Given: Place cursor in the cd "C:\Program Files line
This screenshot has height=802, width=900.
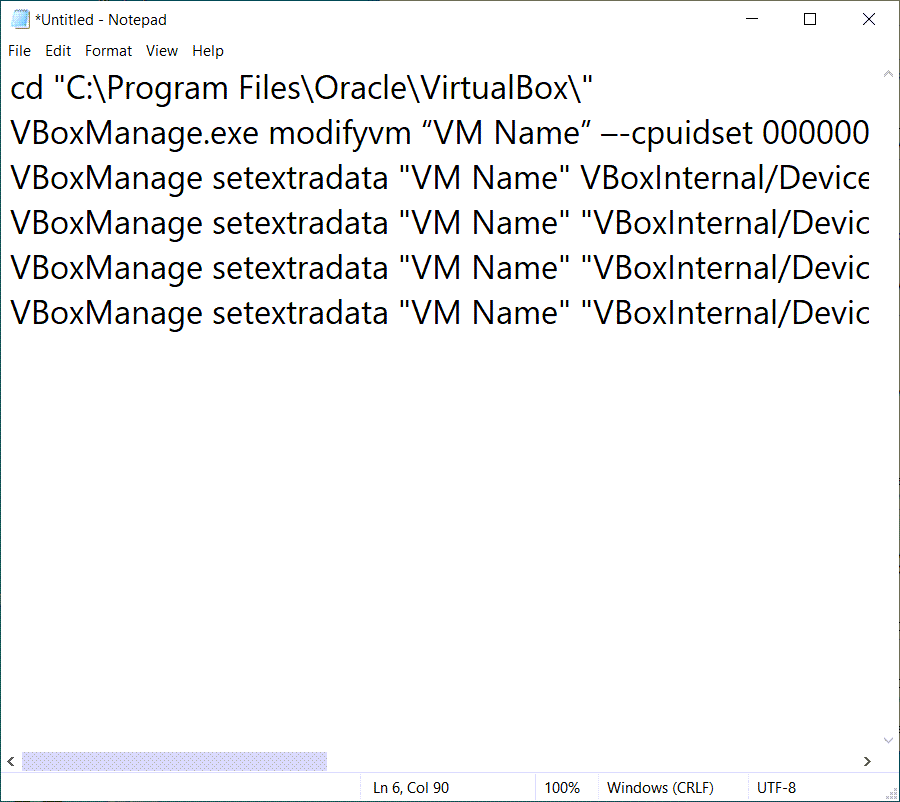Looking at the screenshot, I should tap(300, 88).
